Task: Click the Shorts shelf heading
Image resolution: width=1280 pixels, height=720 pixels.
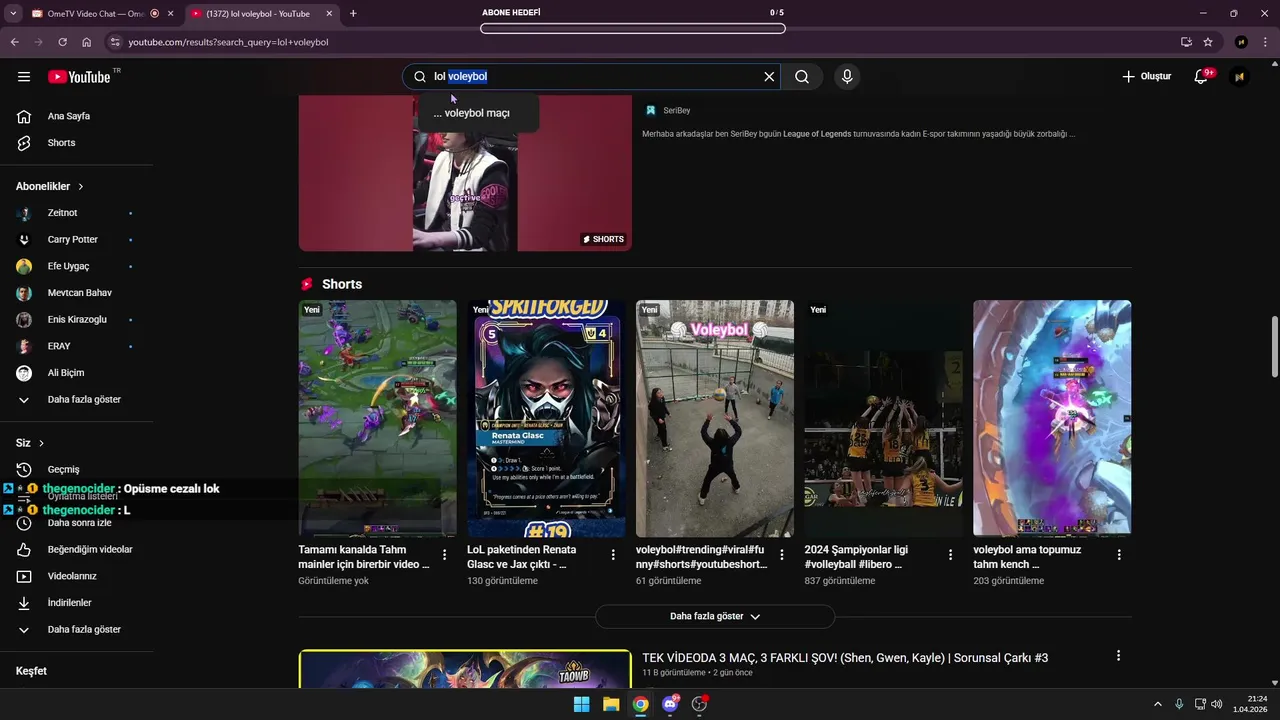Action: (342, 284)
